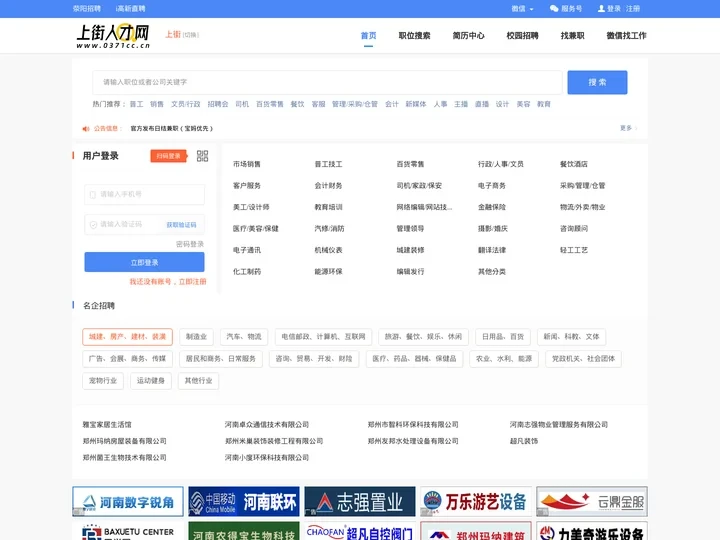Image resolution: width=720 pixels, height=540 pixels.
Task: Open the 河南数字锐角 banner ad
Action: tap(128, 501)
